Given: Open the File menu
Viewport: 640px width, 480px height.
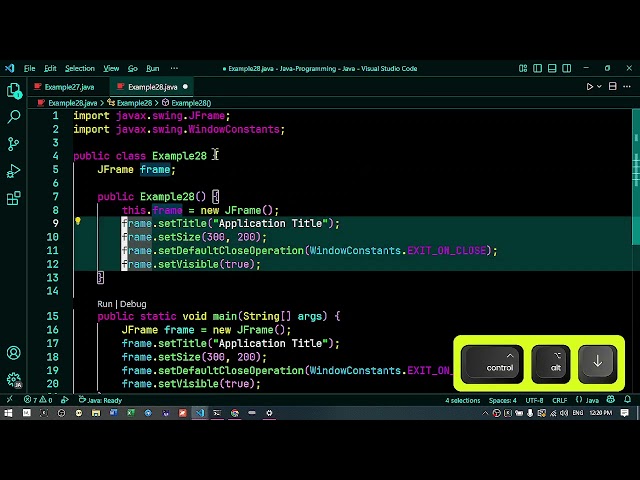Looking at the screenshot, I should point(29,68).
